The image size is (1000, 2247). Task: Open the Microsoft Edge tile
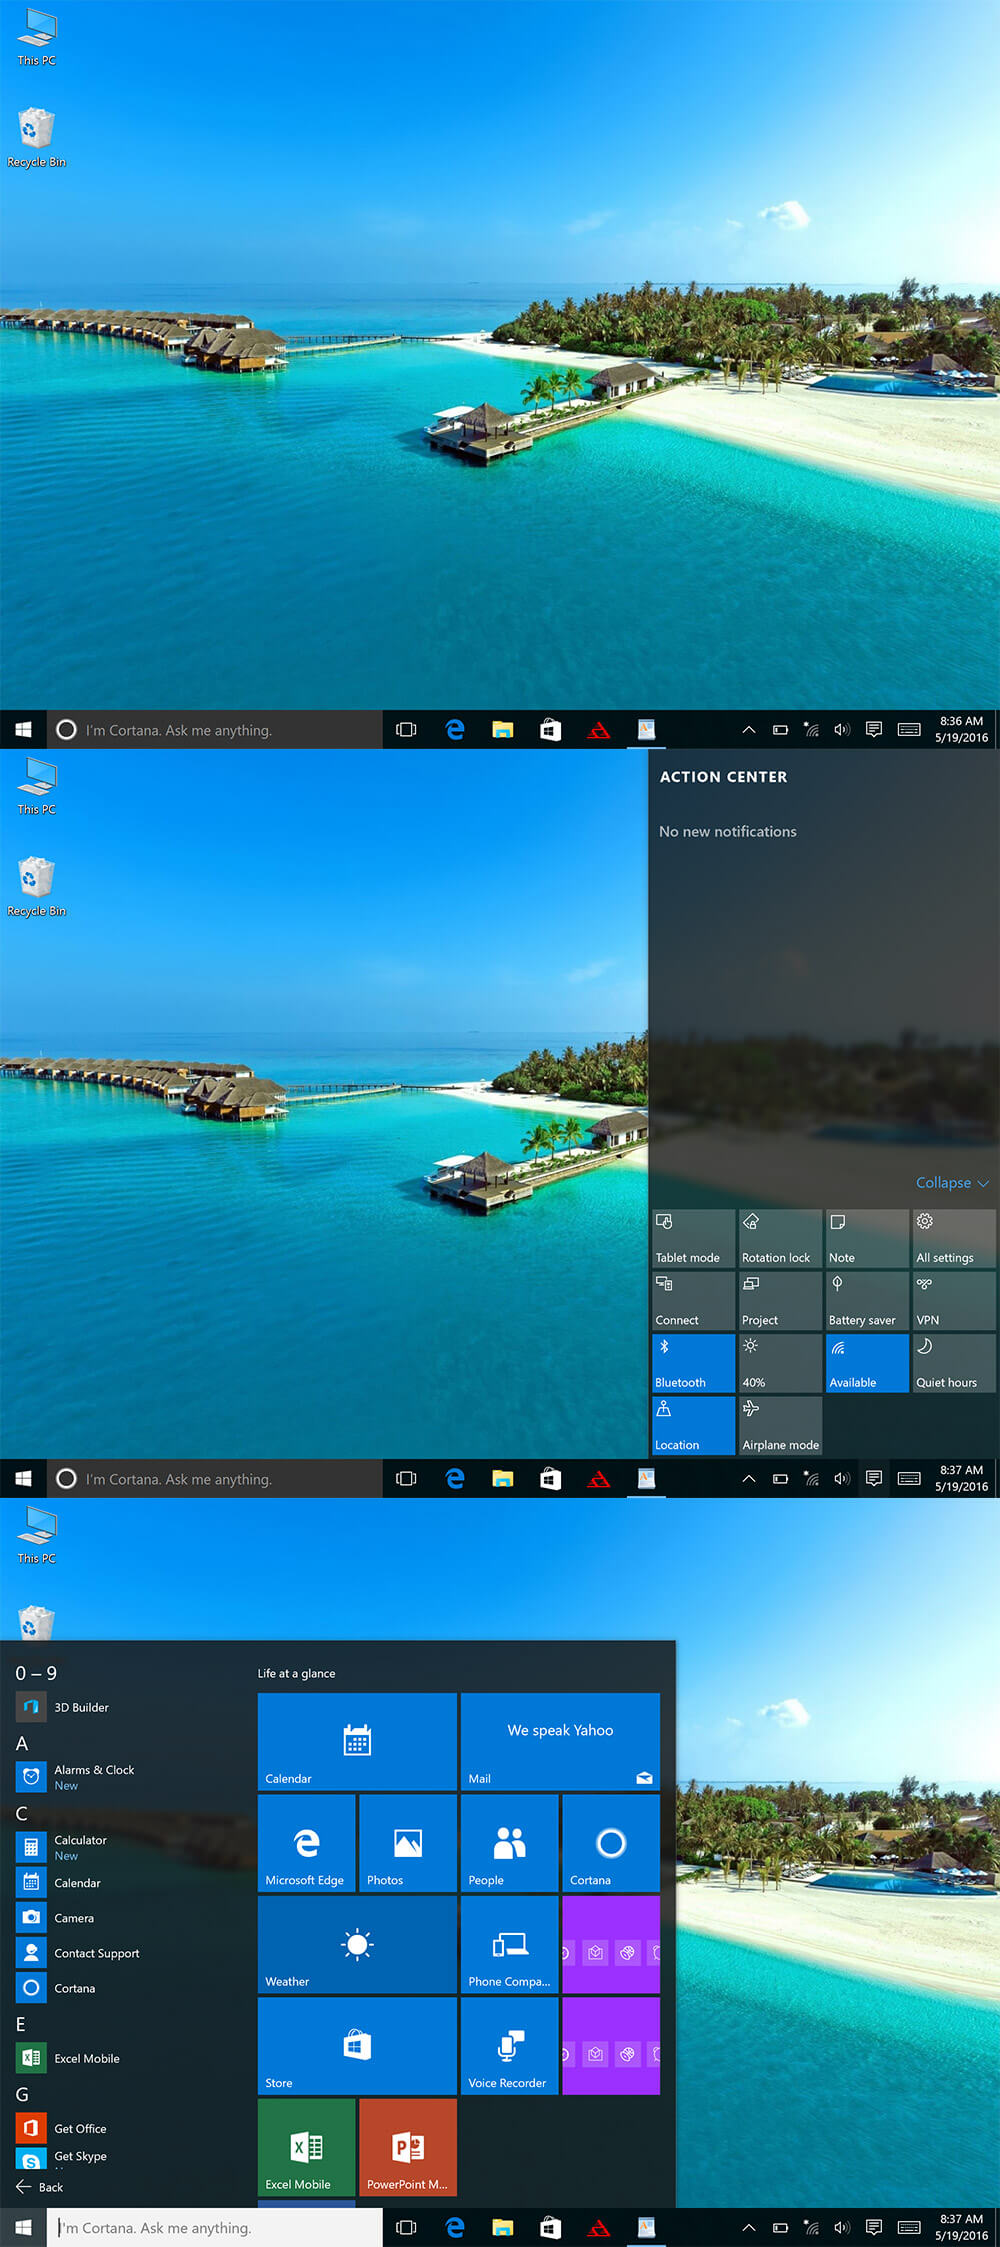click(306, 1842)
